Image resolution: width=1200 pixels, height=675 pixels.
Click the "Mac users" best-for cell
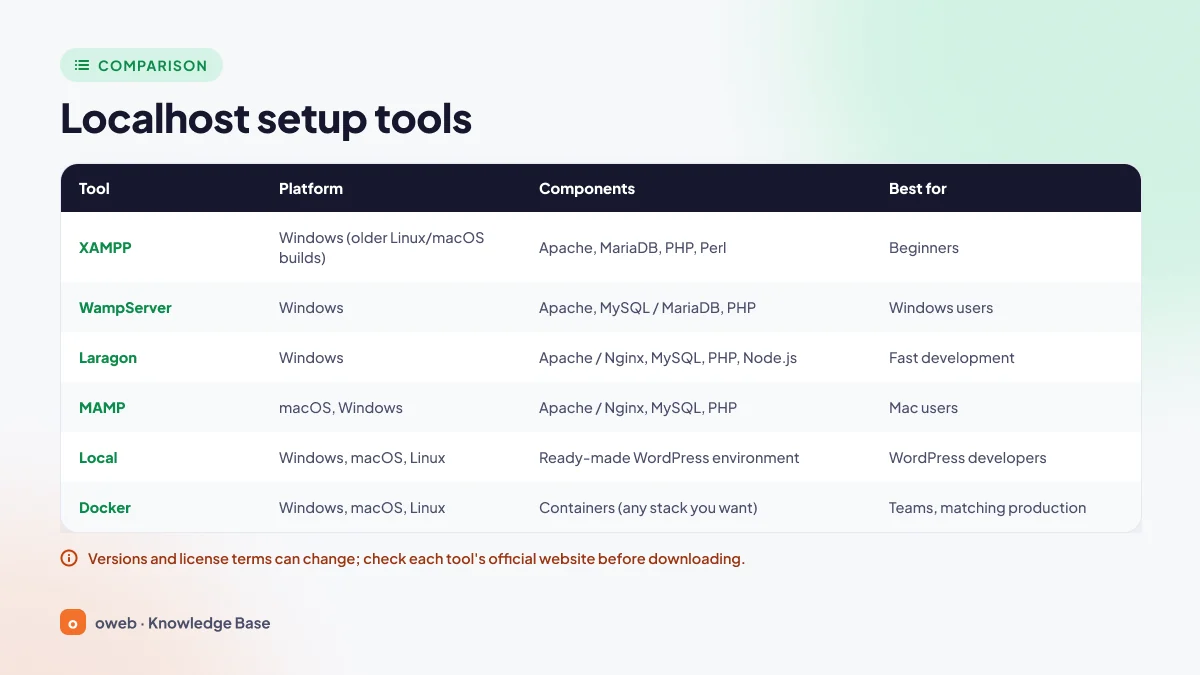point(923,408)
